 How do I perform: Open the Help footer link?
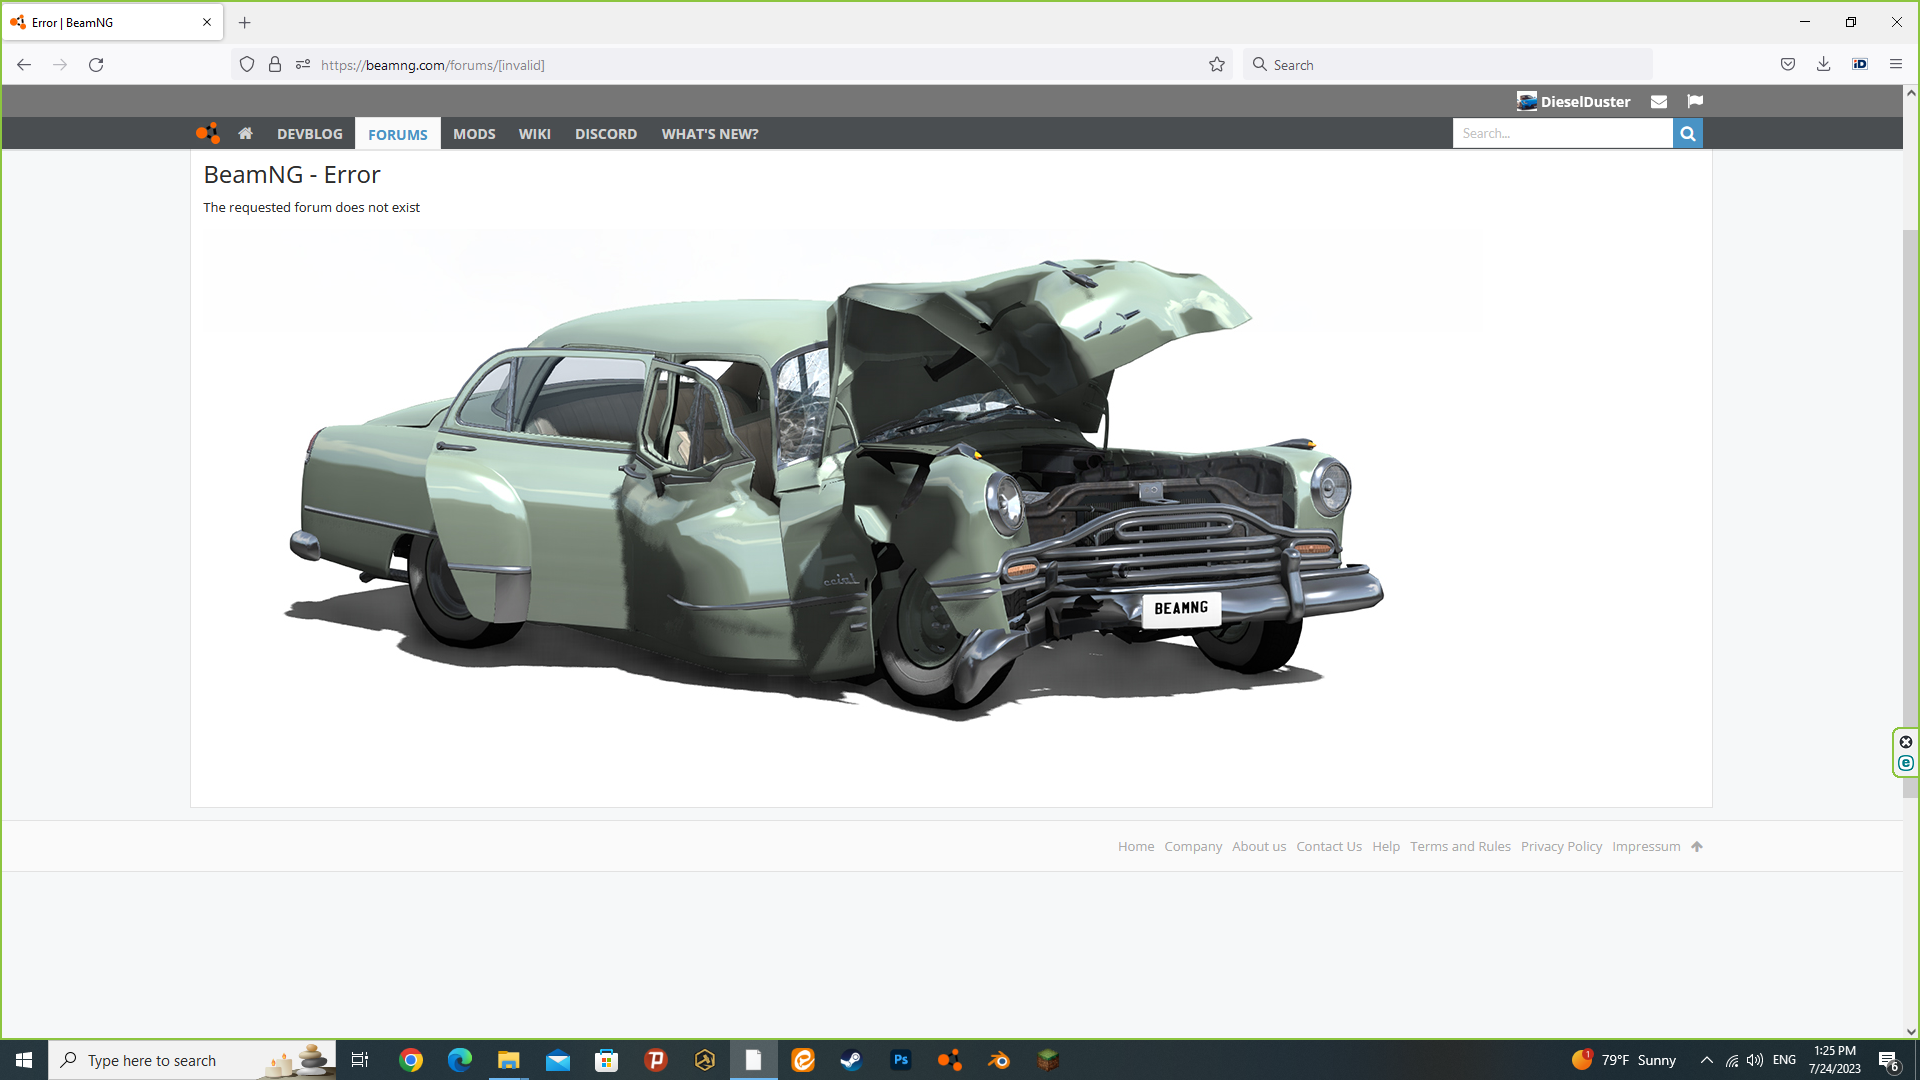pos(1386,847)
